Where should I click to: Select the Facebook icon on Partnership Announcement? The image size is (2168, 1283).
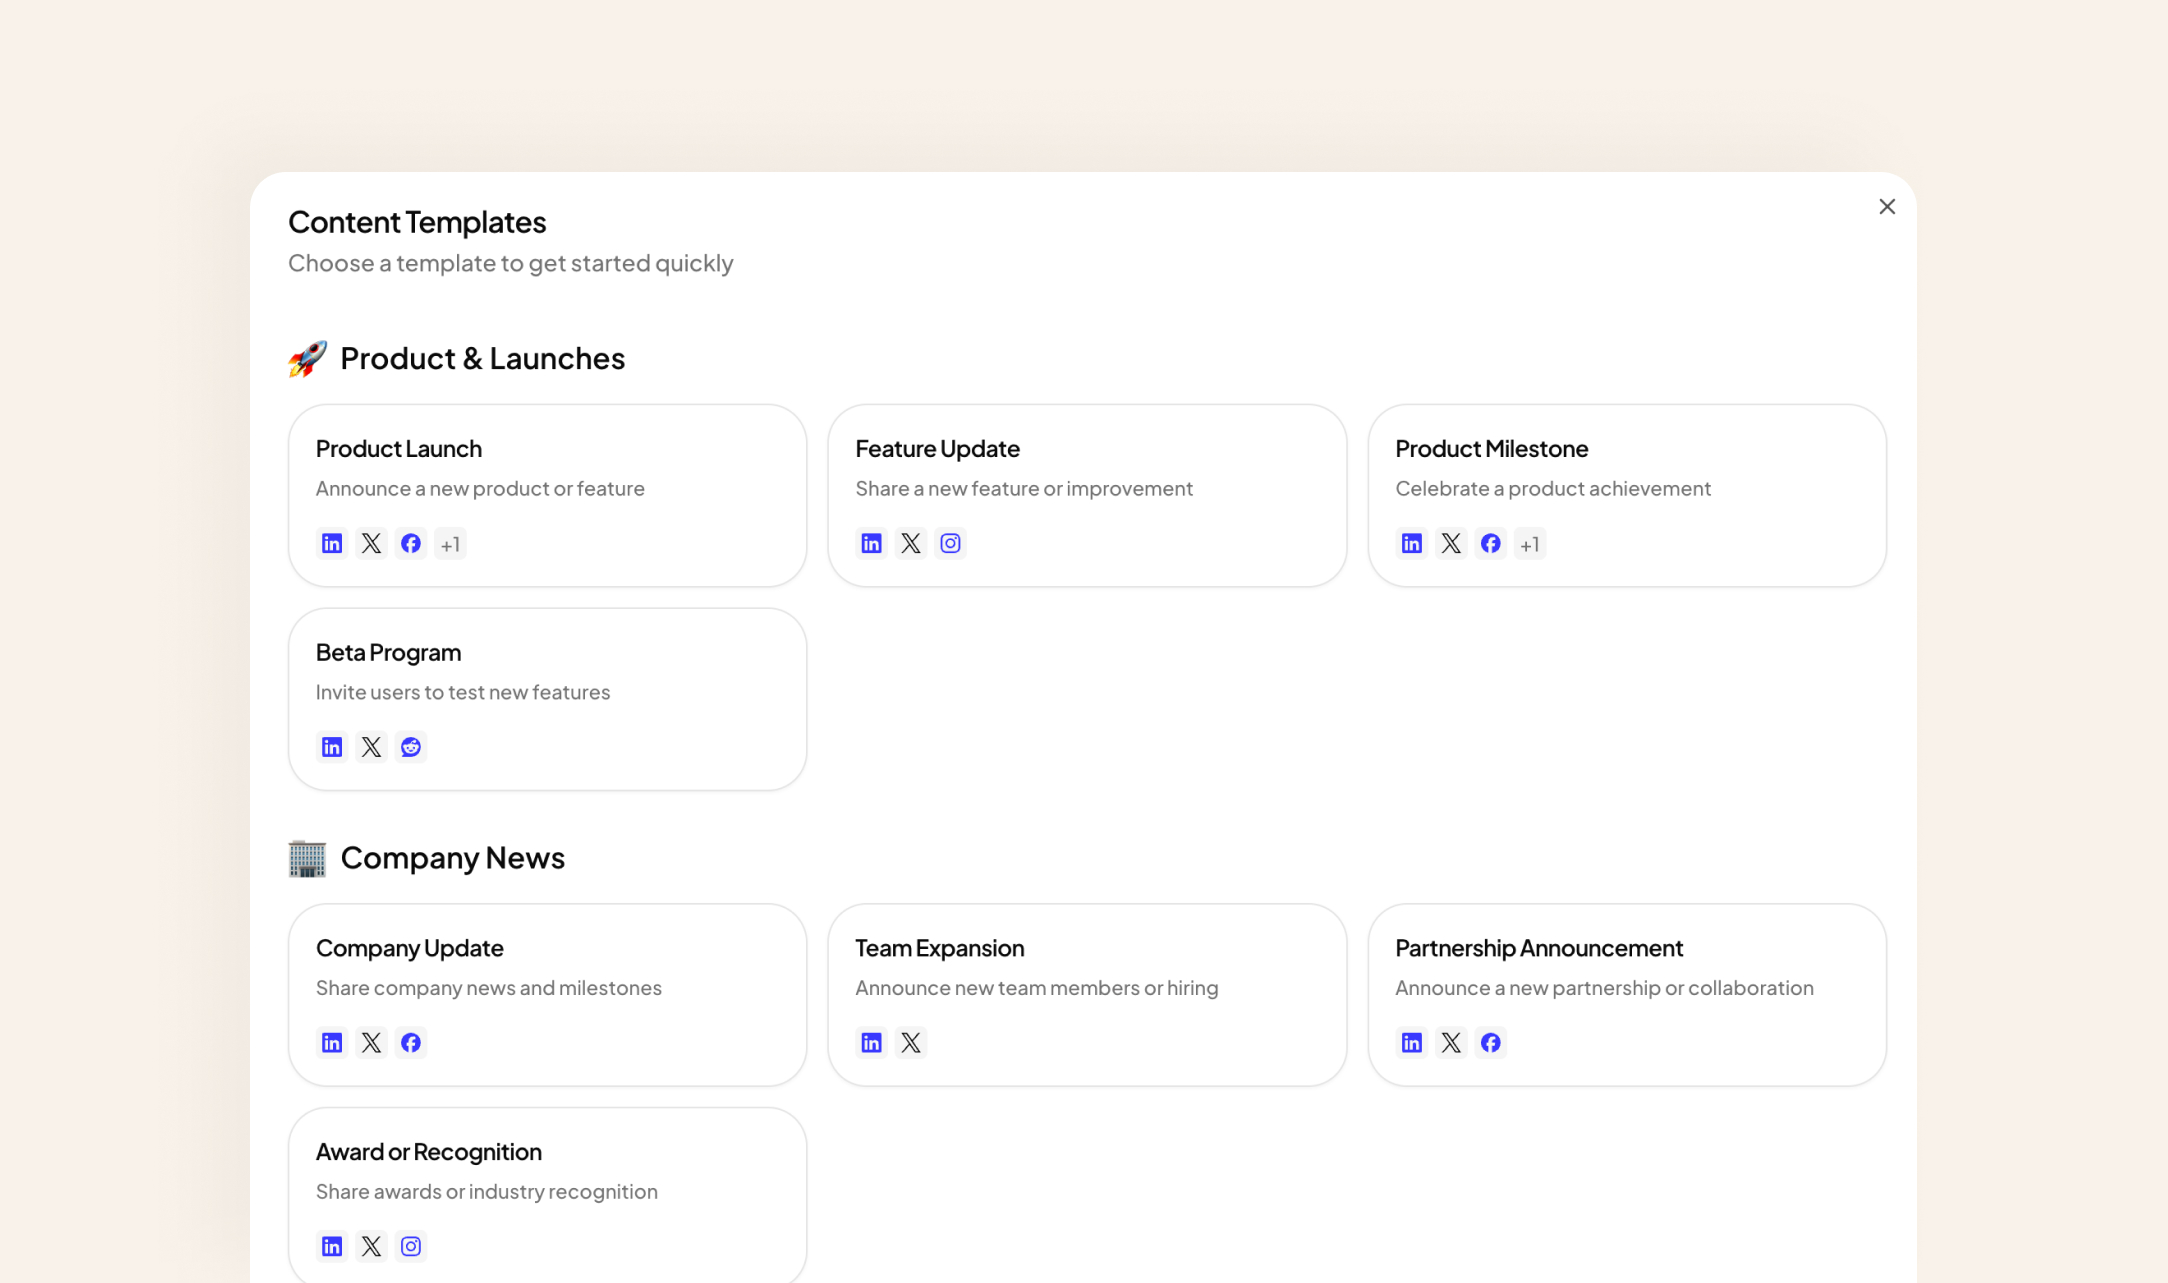pos(1491,1042)
